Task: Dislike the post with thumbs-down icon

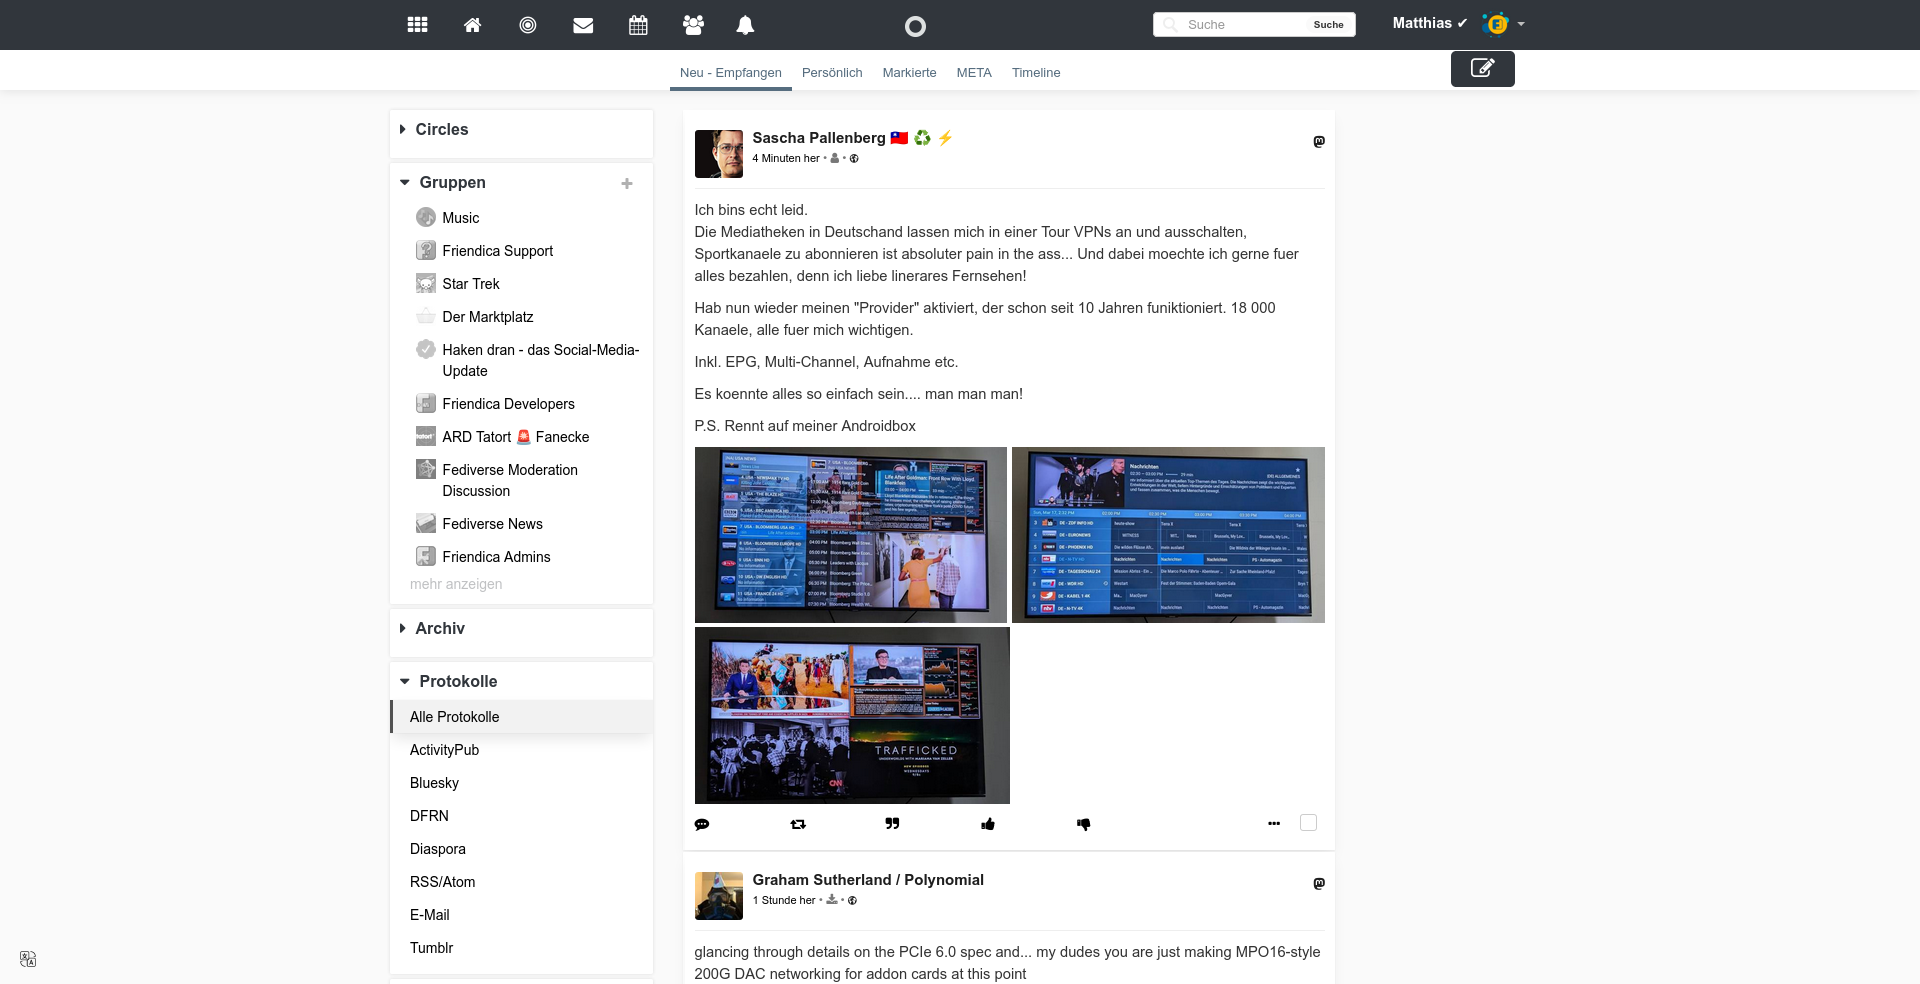Action: coord(1083,824)
